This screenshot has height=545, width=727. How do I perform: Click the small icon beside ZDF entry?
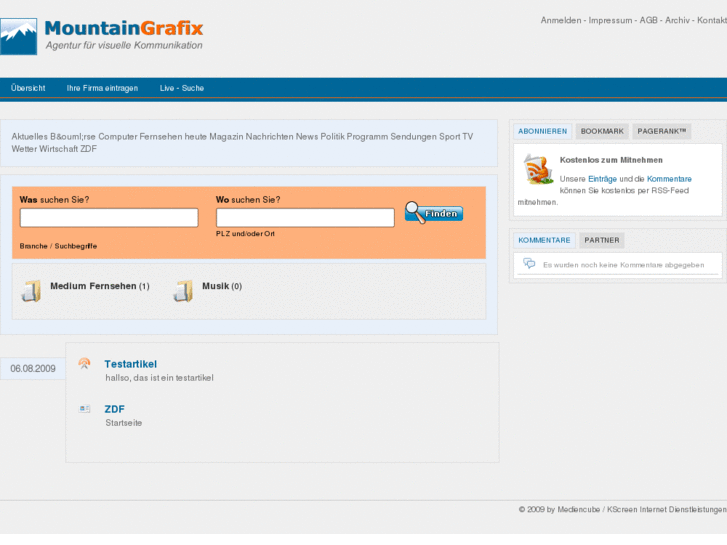click(85, 409)
